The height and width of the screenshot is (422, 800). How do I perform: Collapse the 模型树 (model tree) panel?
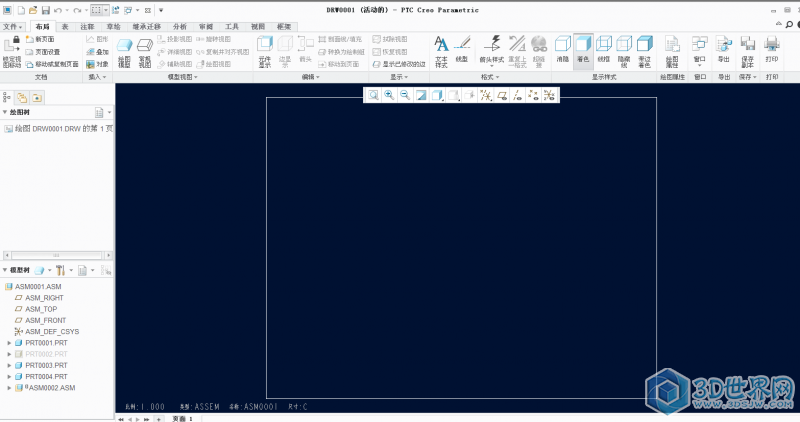[5, 270]
